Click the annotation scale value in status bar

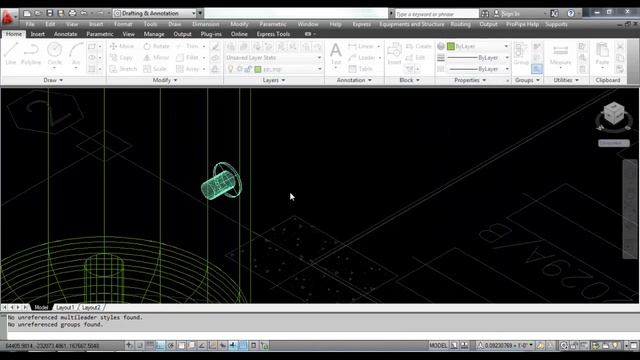[x=506, y=346]
